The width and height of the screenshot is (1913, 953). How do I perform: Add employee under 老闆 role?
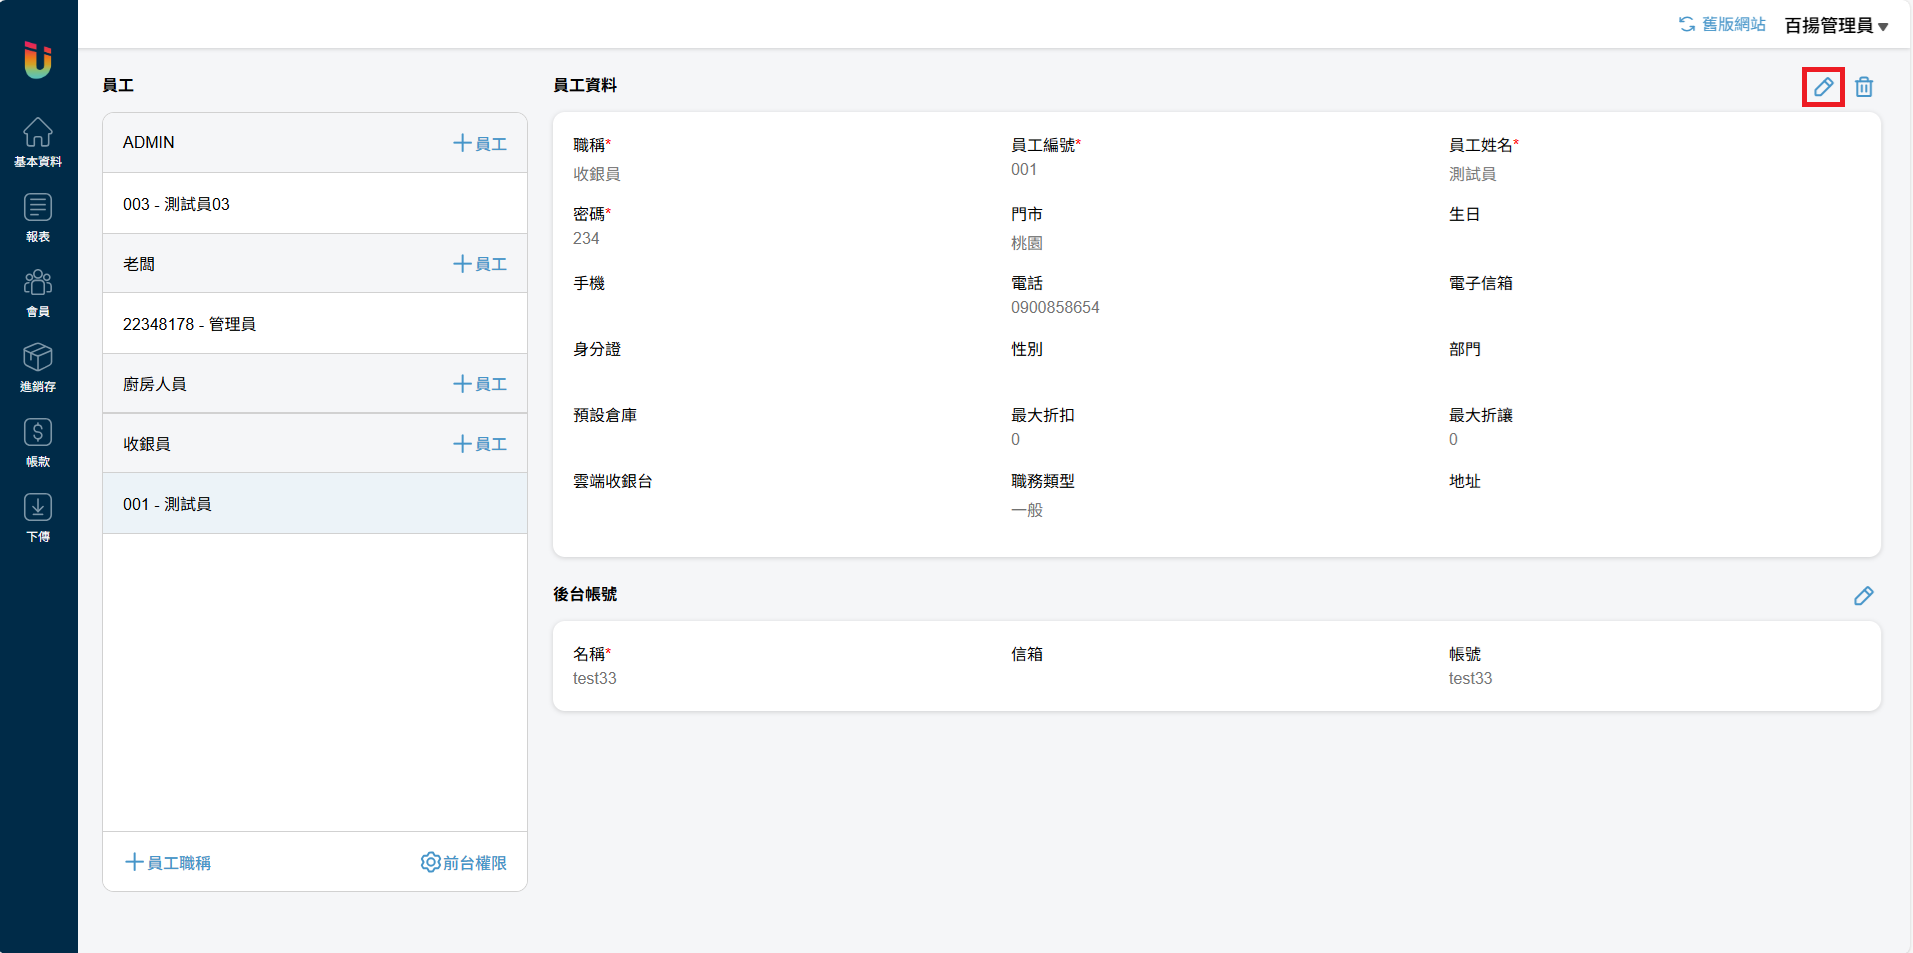480,264
